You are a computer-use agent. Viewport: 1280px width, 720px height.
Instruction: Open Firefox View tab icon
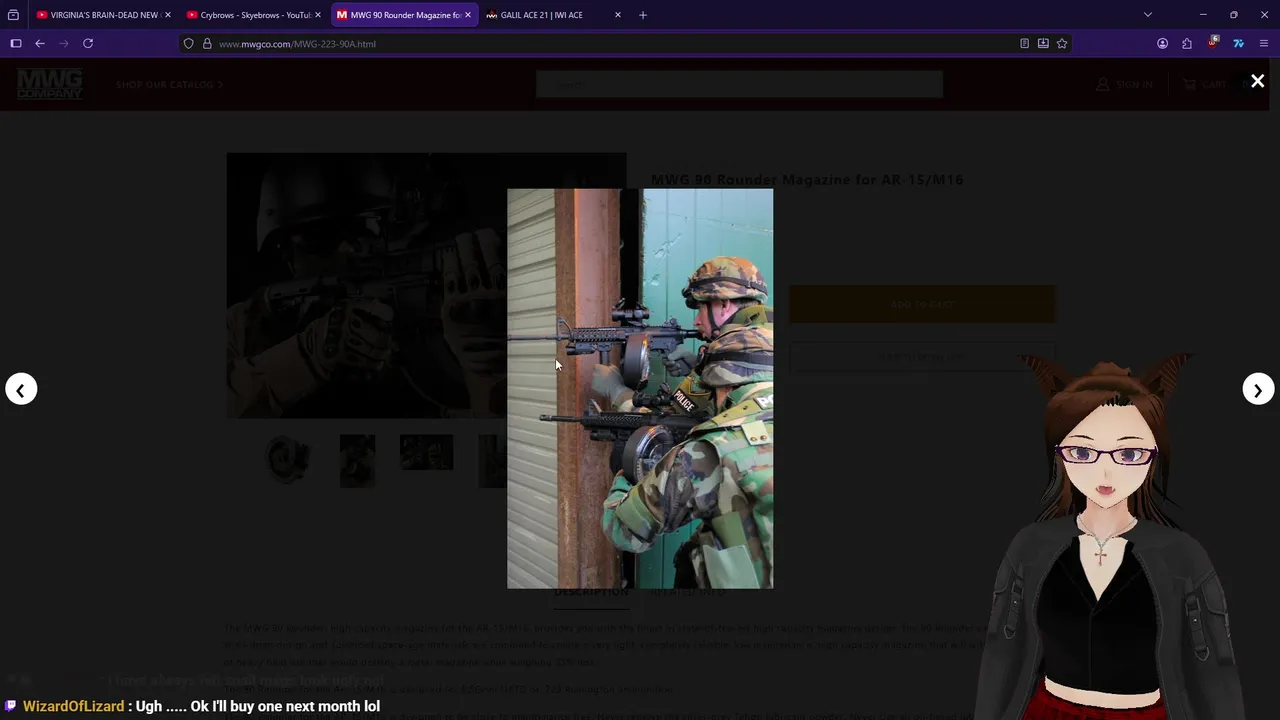click(13, 15)
